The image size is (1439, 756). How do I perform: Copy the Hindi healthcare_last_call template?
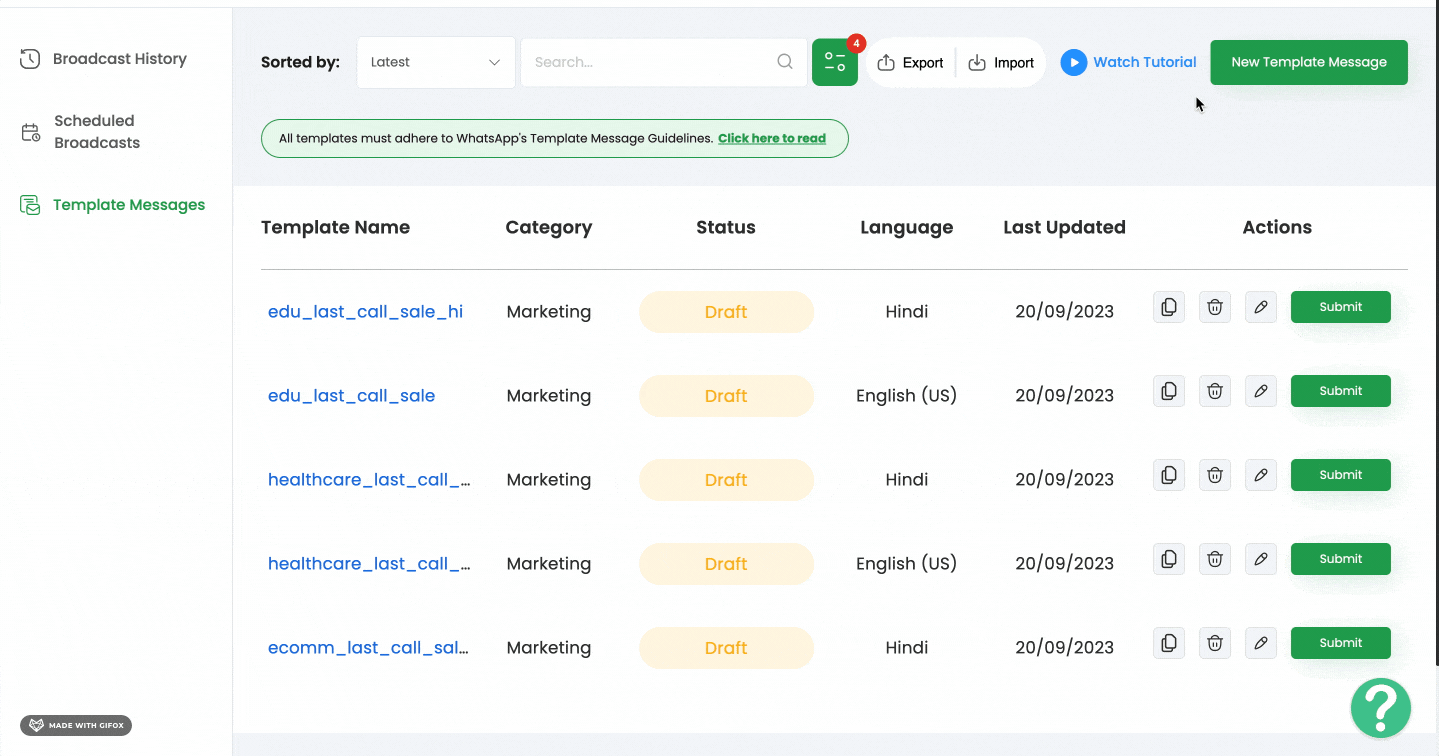(x=1169, y=475)
